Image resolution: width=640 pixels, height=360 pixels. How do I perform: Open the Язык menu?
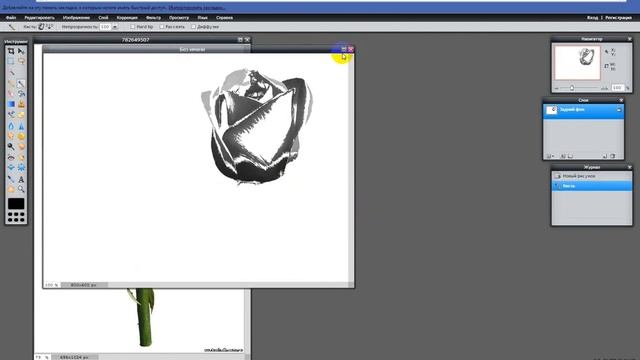tap(202, 18)
